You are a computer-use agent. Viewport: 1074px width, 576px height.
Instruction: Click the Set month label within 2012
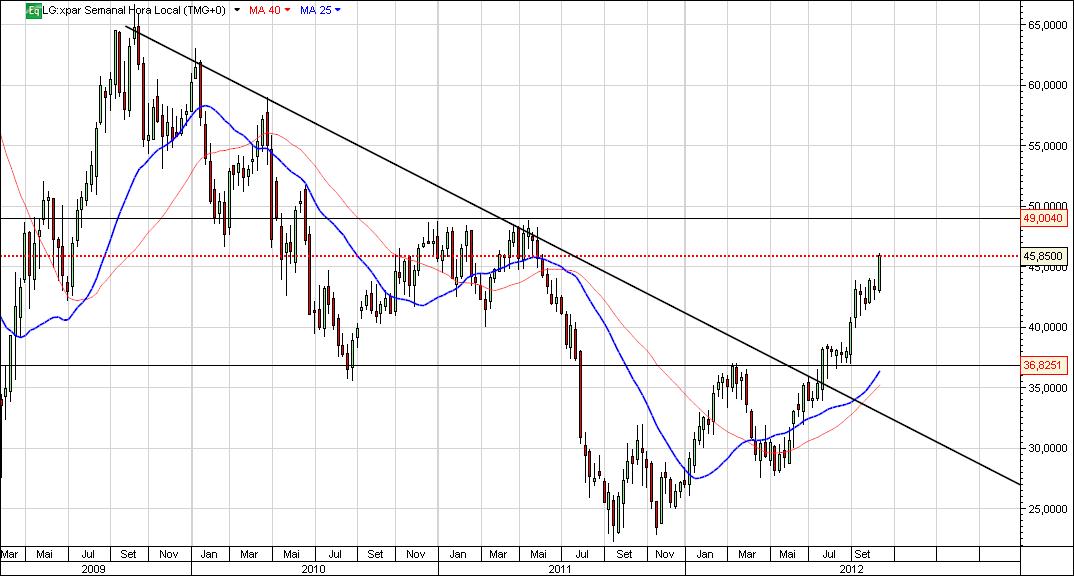tap(862, 554)
